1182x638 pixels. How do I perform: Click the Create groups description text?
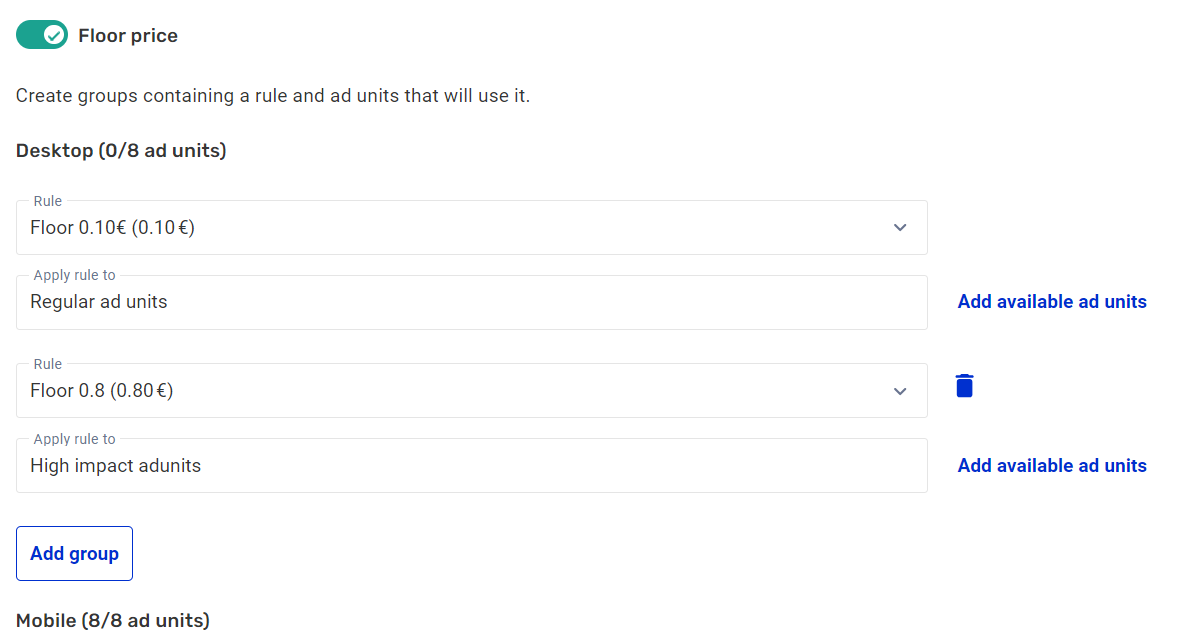273,97
